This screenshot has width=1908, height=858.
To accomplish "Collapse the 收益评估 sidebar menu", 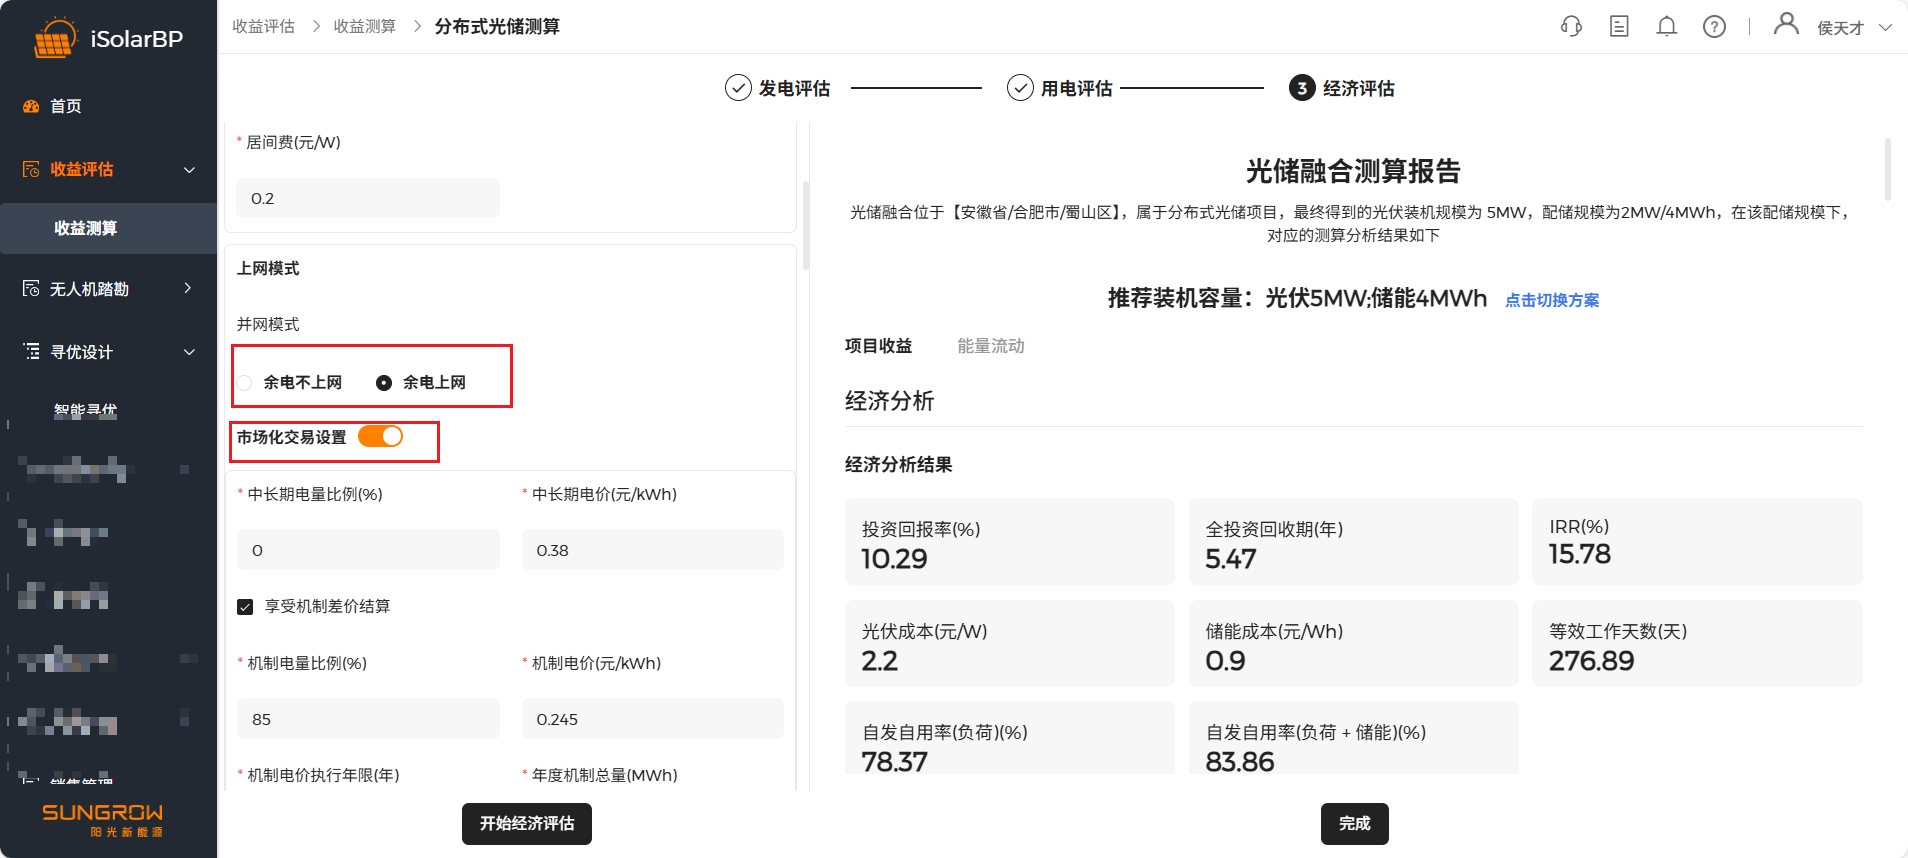I will (x=189, y=170).
